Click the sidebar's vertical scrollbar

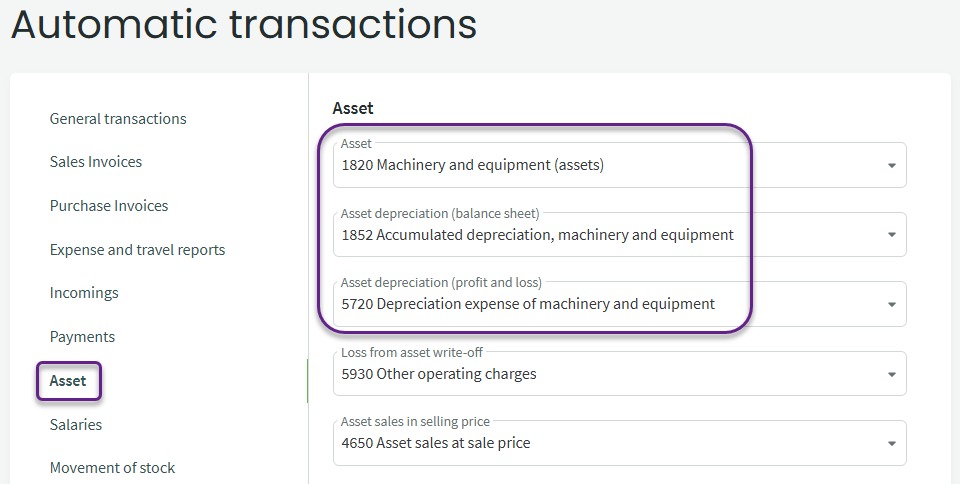307,380
